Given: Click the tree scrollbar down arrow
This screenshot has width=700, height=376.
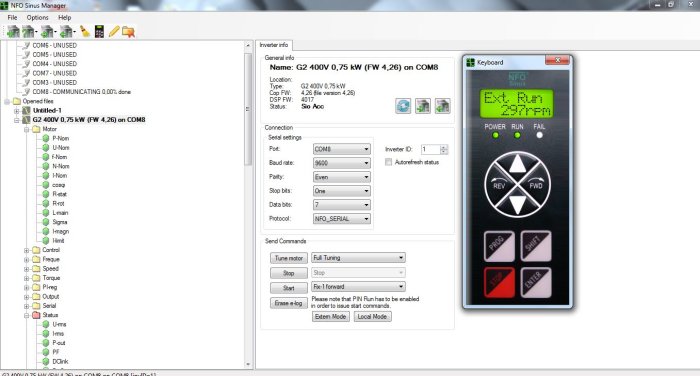Looking at the screenshot, I should (248, 364).
